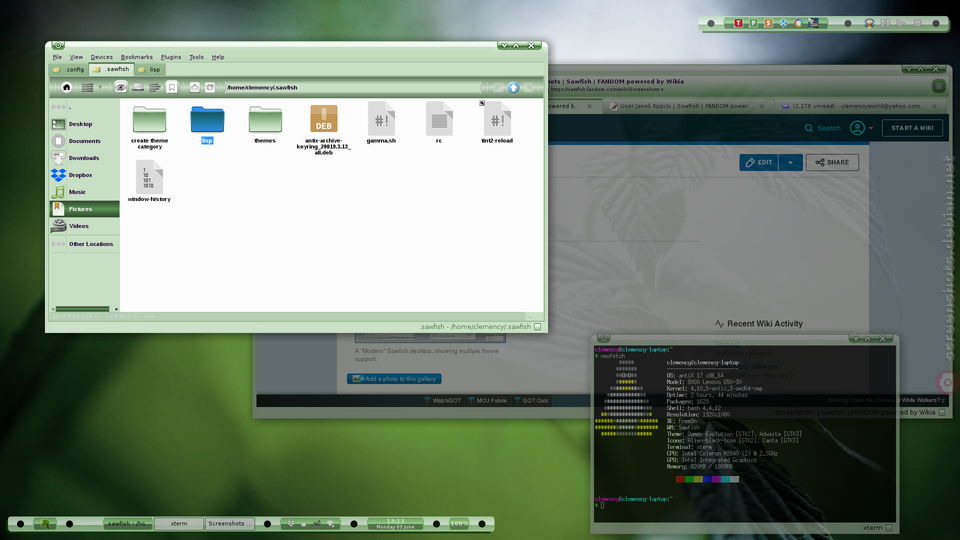Click xterm window menu button in titlebar
This screenshot has height=540, width=960.
tap(604, 339)
